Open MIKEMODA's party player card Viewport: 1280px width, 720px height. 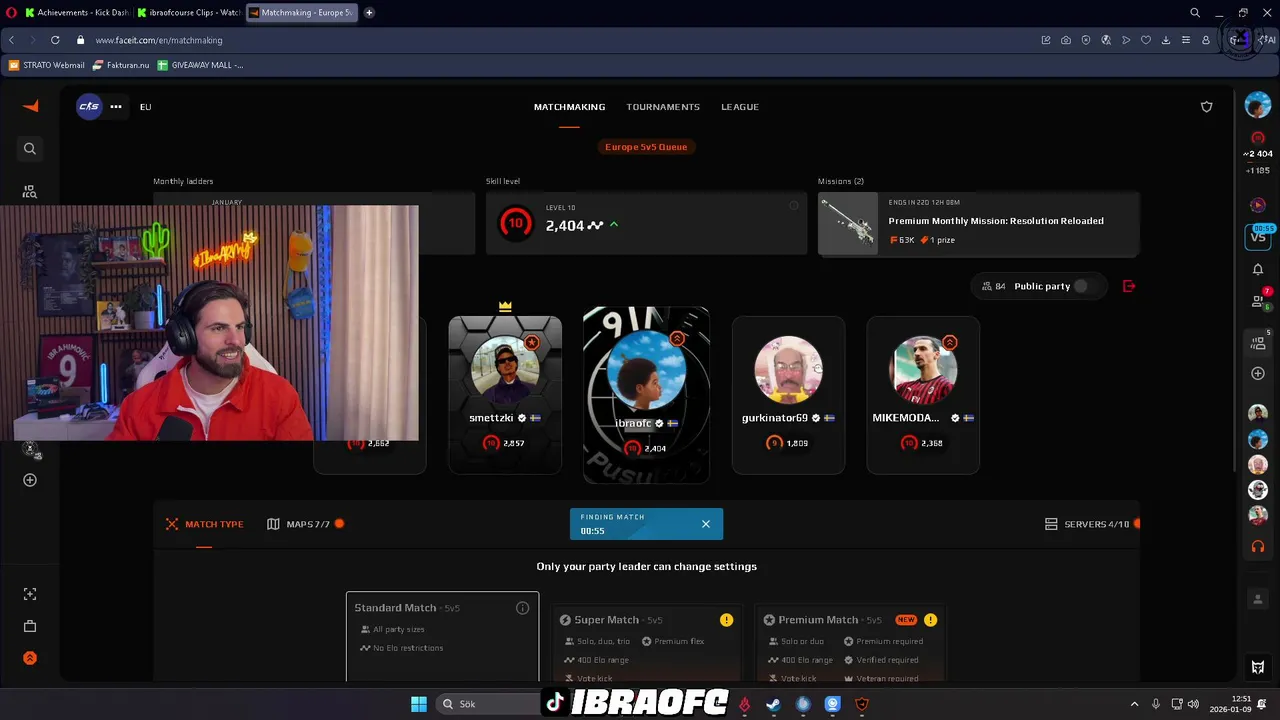click(x=923, y=394)
